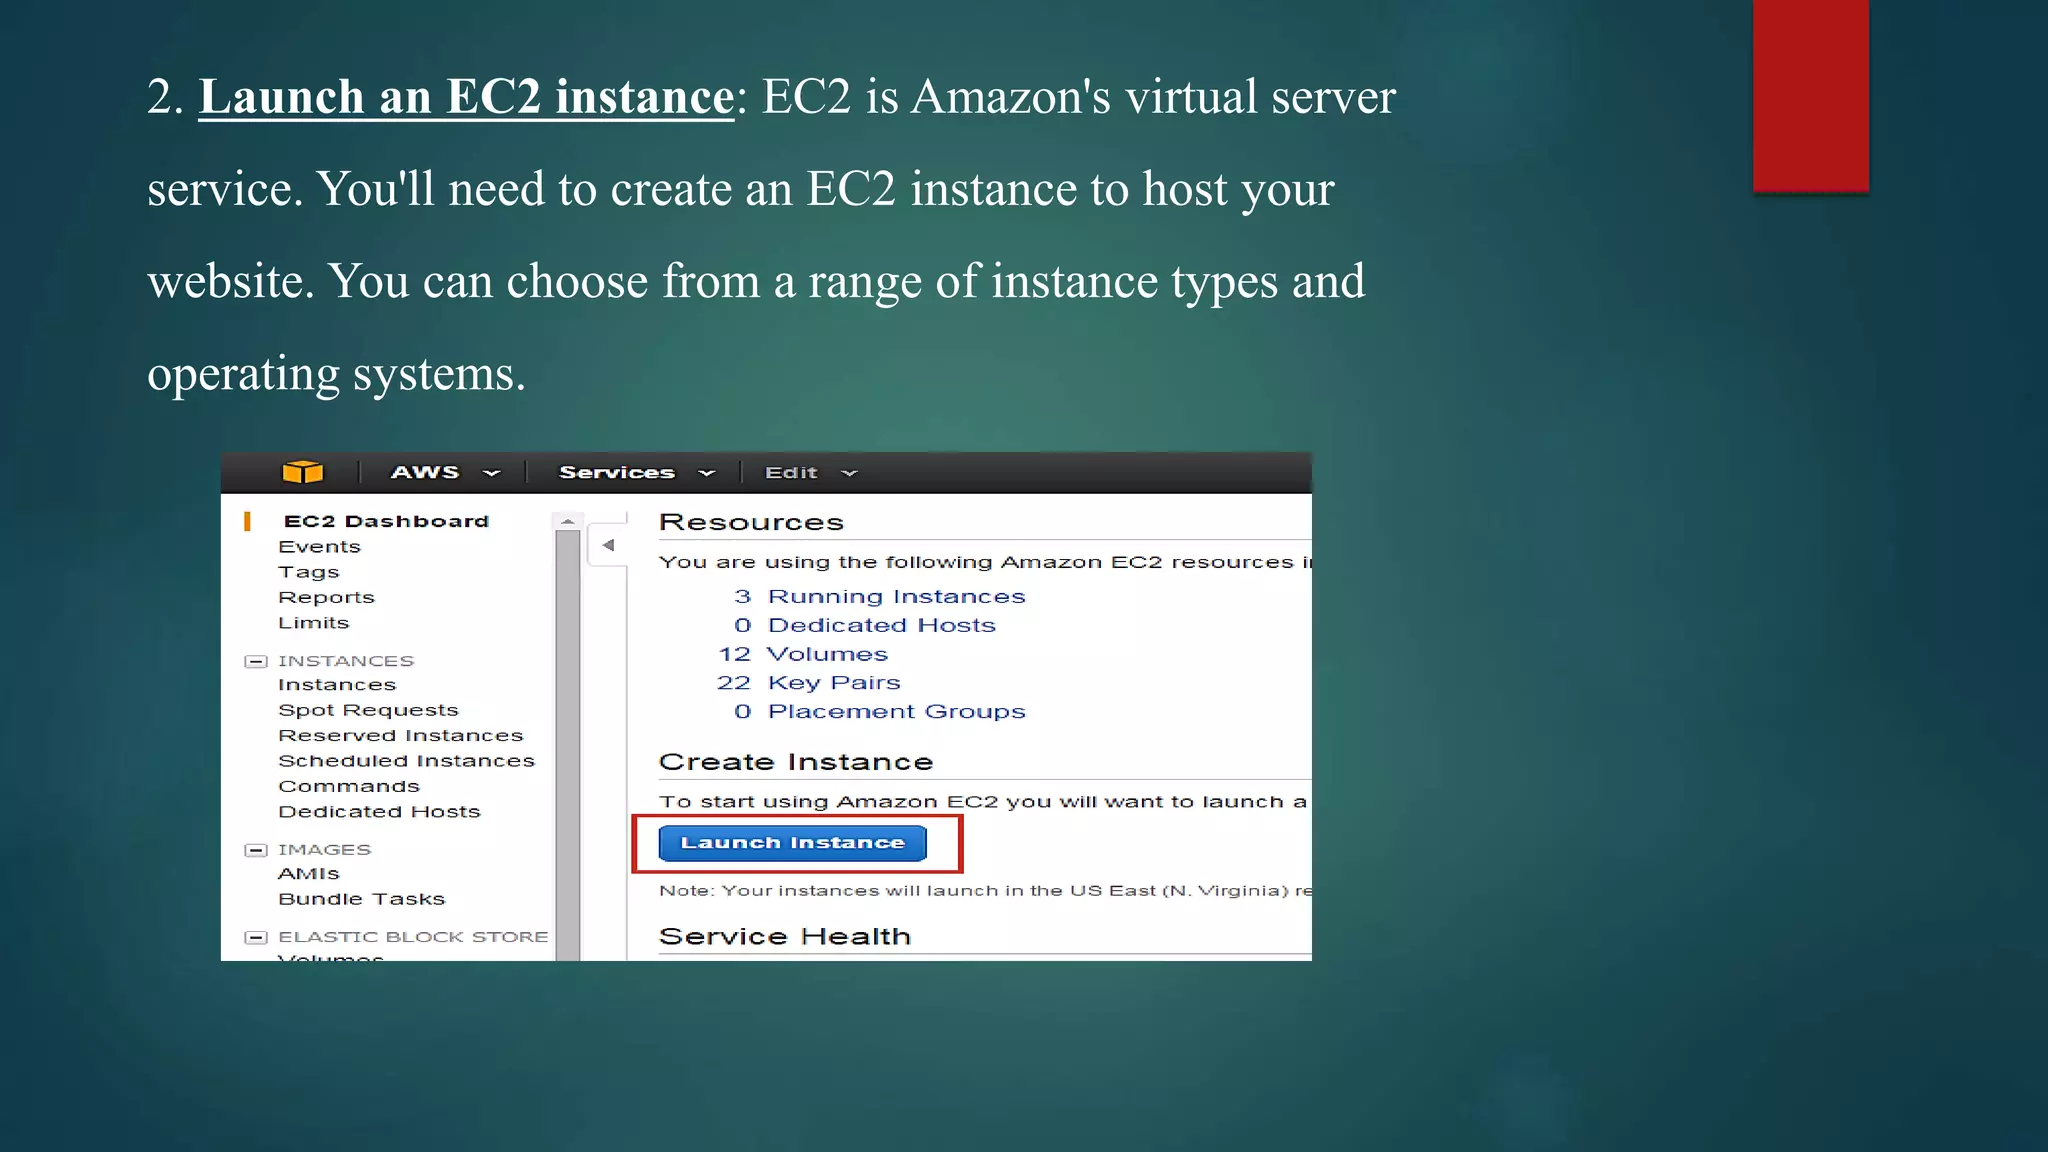Viewport: 2048px width, 1152px height.
Task: Select EC2 Dashboard in the sidebar
Action: 386,521
